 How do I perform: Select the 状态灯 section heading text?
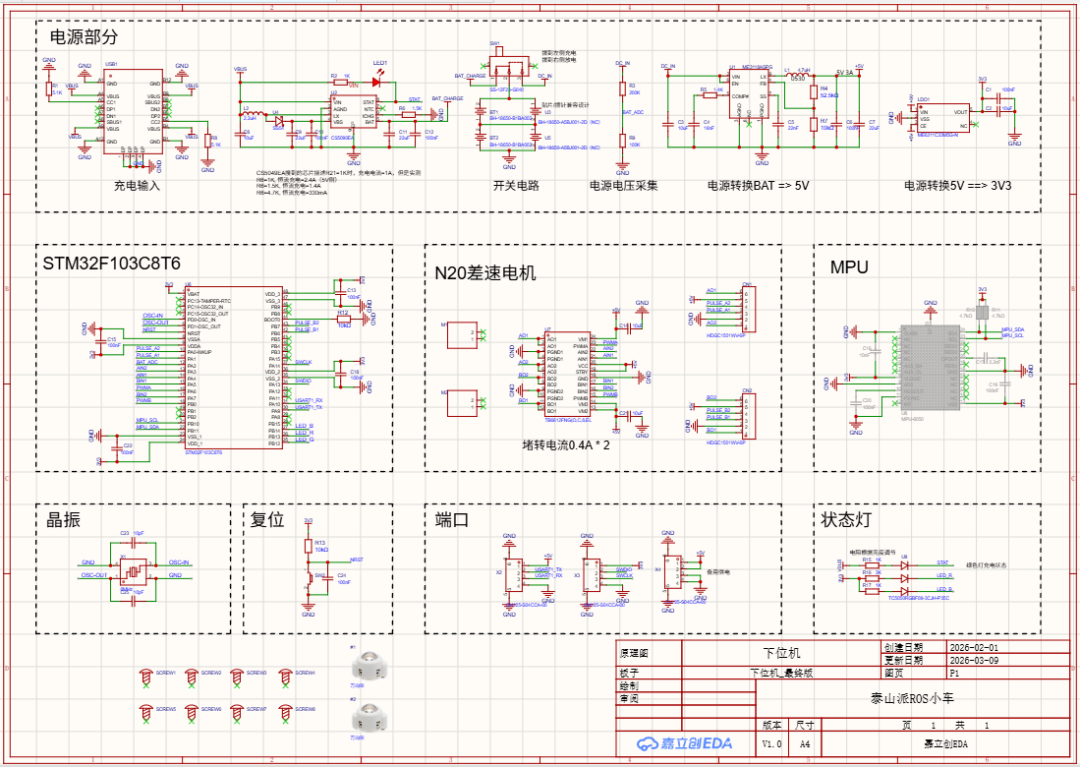pyautogui.click(x=849, y=520)
